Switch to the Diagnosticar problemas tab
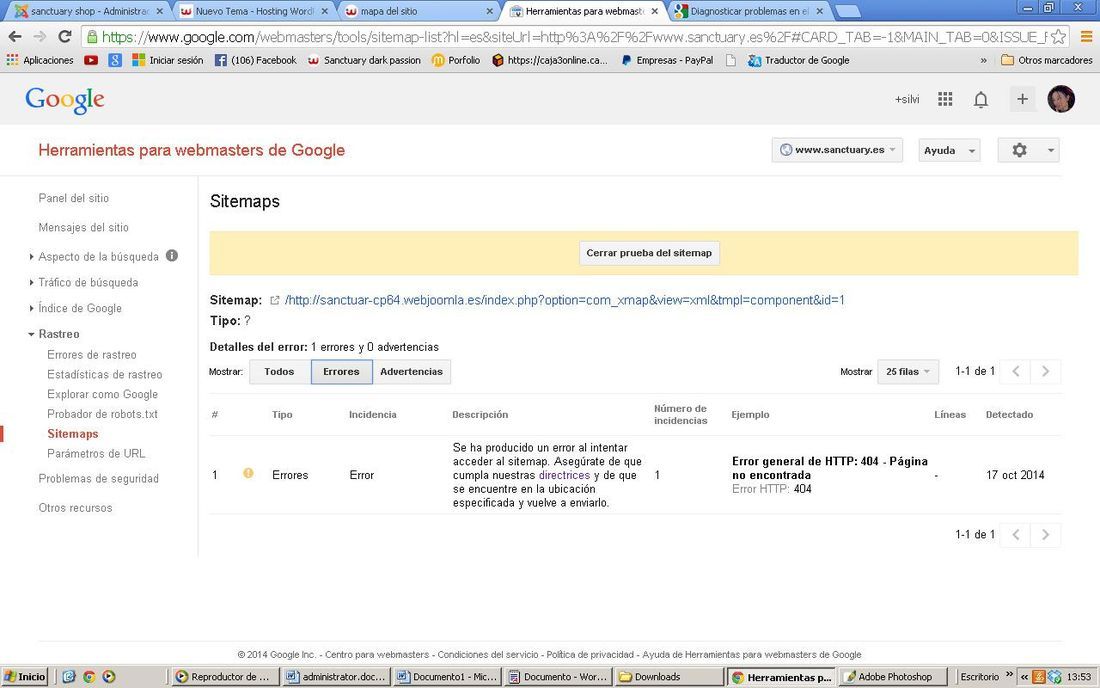Viewport: 1100px width, 688px height. (749, 11)
